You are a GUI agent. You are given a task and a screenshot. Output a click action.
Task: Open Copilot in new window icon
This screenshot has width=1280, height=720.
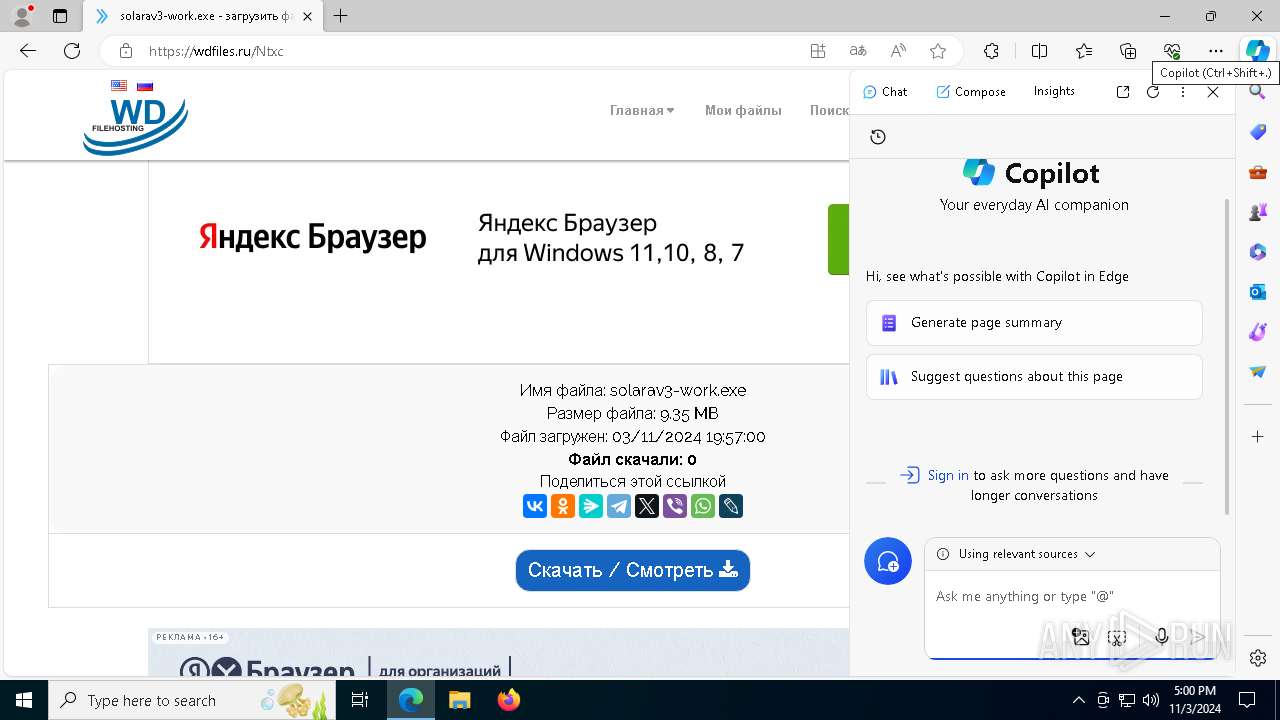click(1123, 91)
